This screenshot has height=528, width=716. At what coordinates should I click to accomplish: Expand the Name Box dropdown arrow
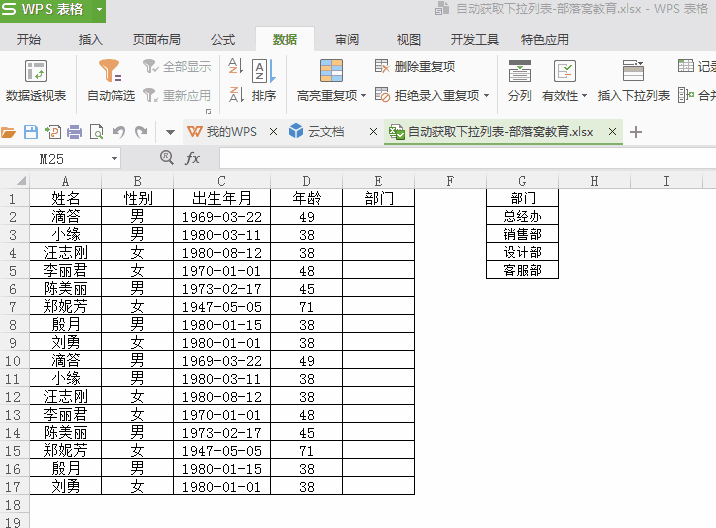(x=114, y=158)
